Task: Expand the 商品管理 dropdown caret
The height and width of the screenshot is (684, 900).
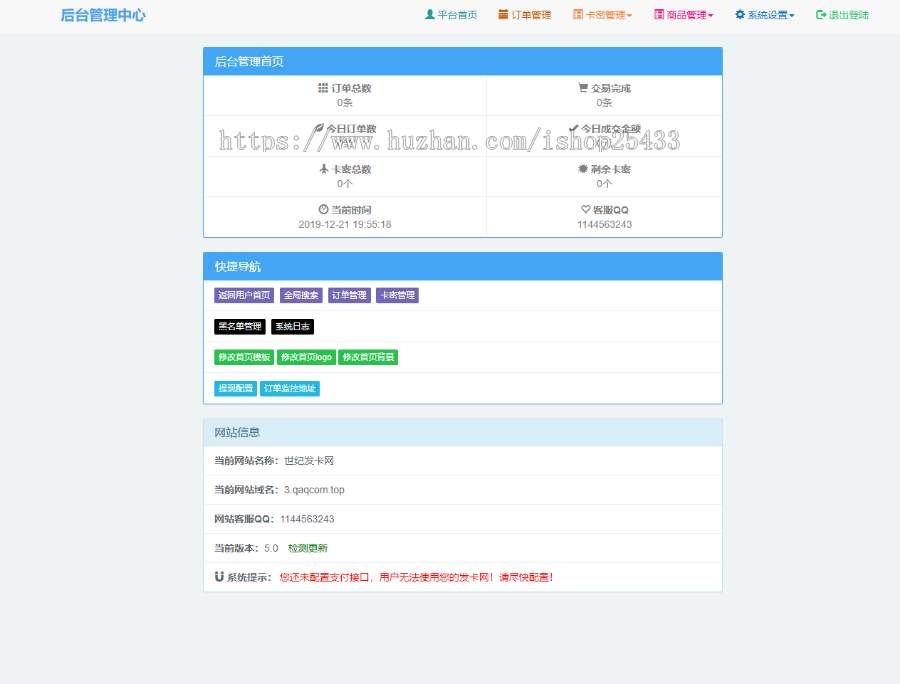Action: click(x=711, y=15)
